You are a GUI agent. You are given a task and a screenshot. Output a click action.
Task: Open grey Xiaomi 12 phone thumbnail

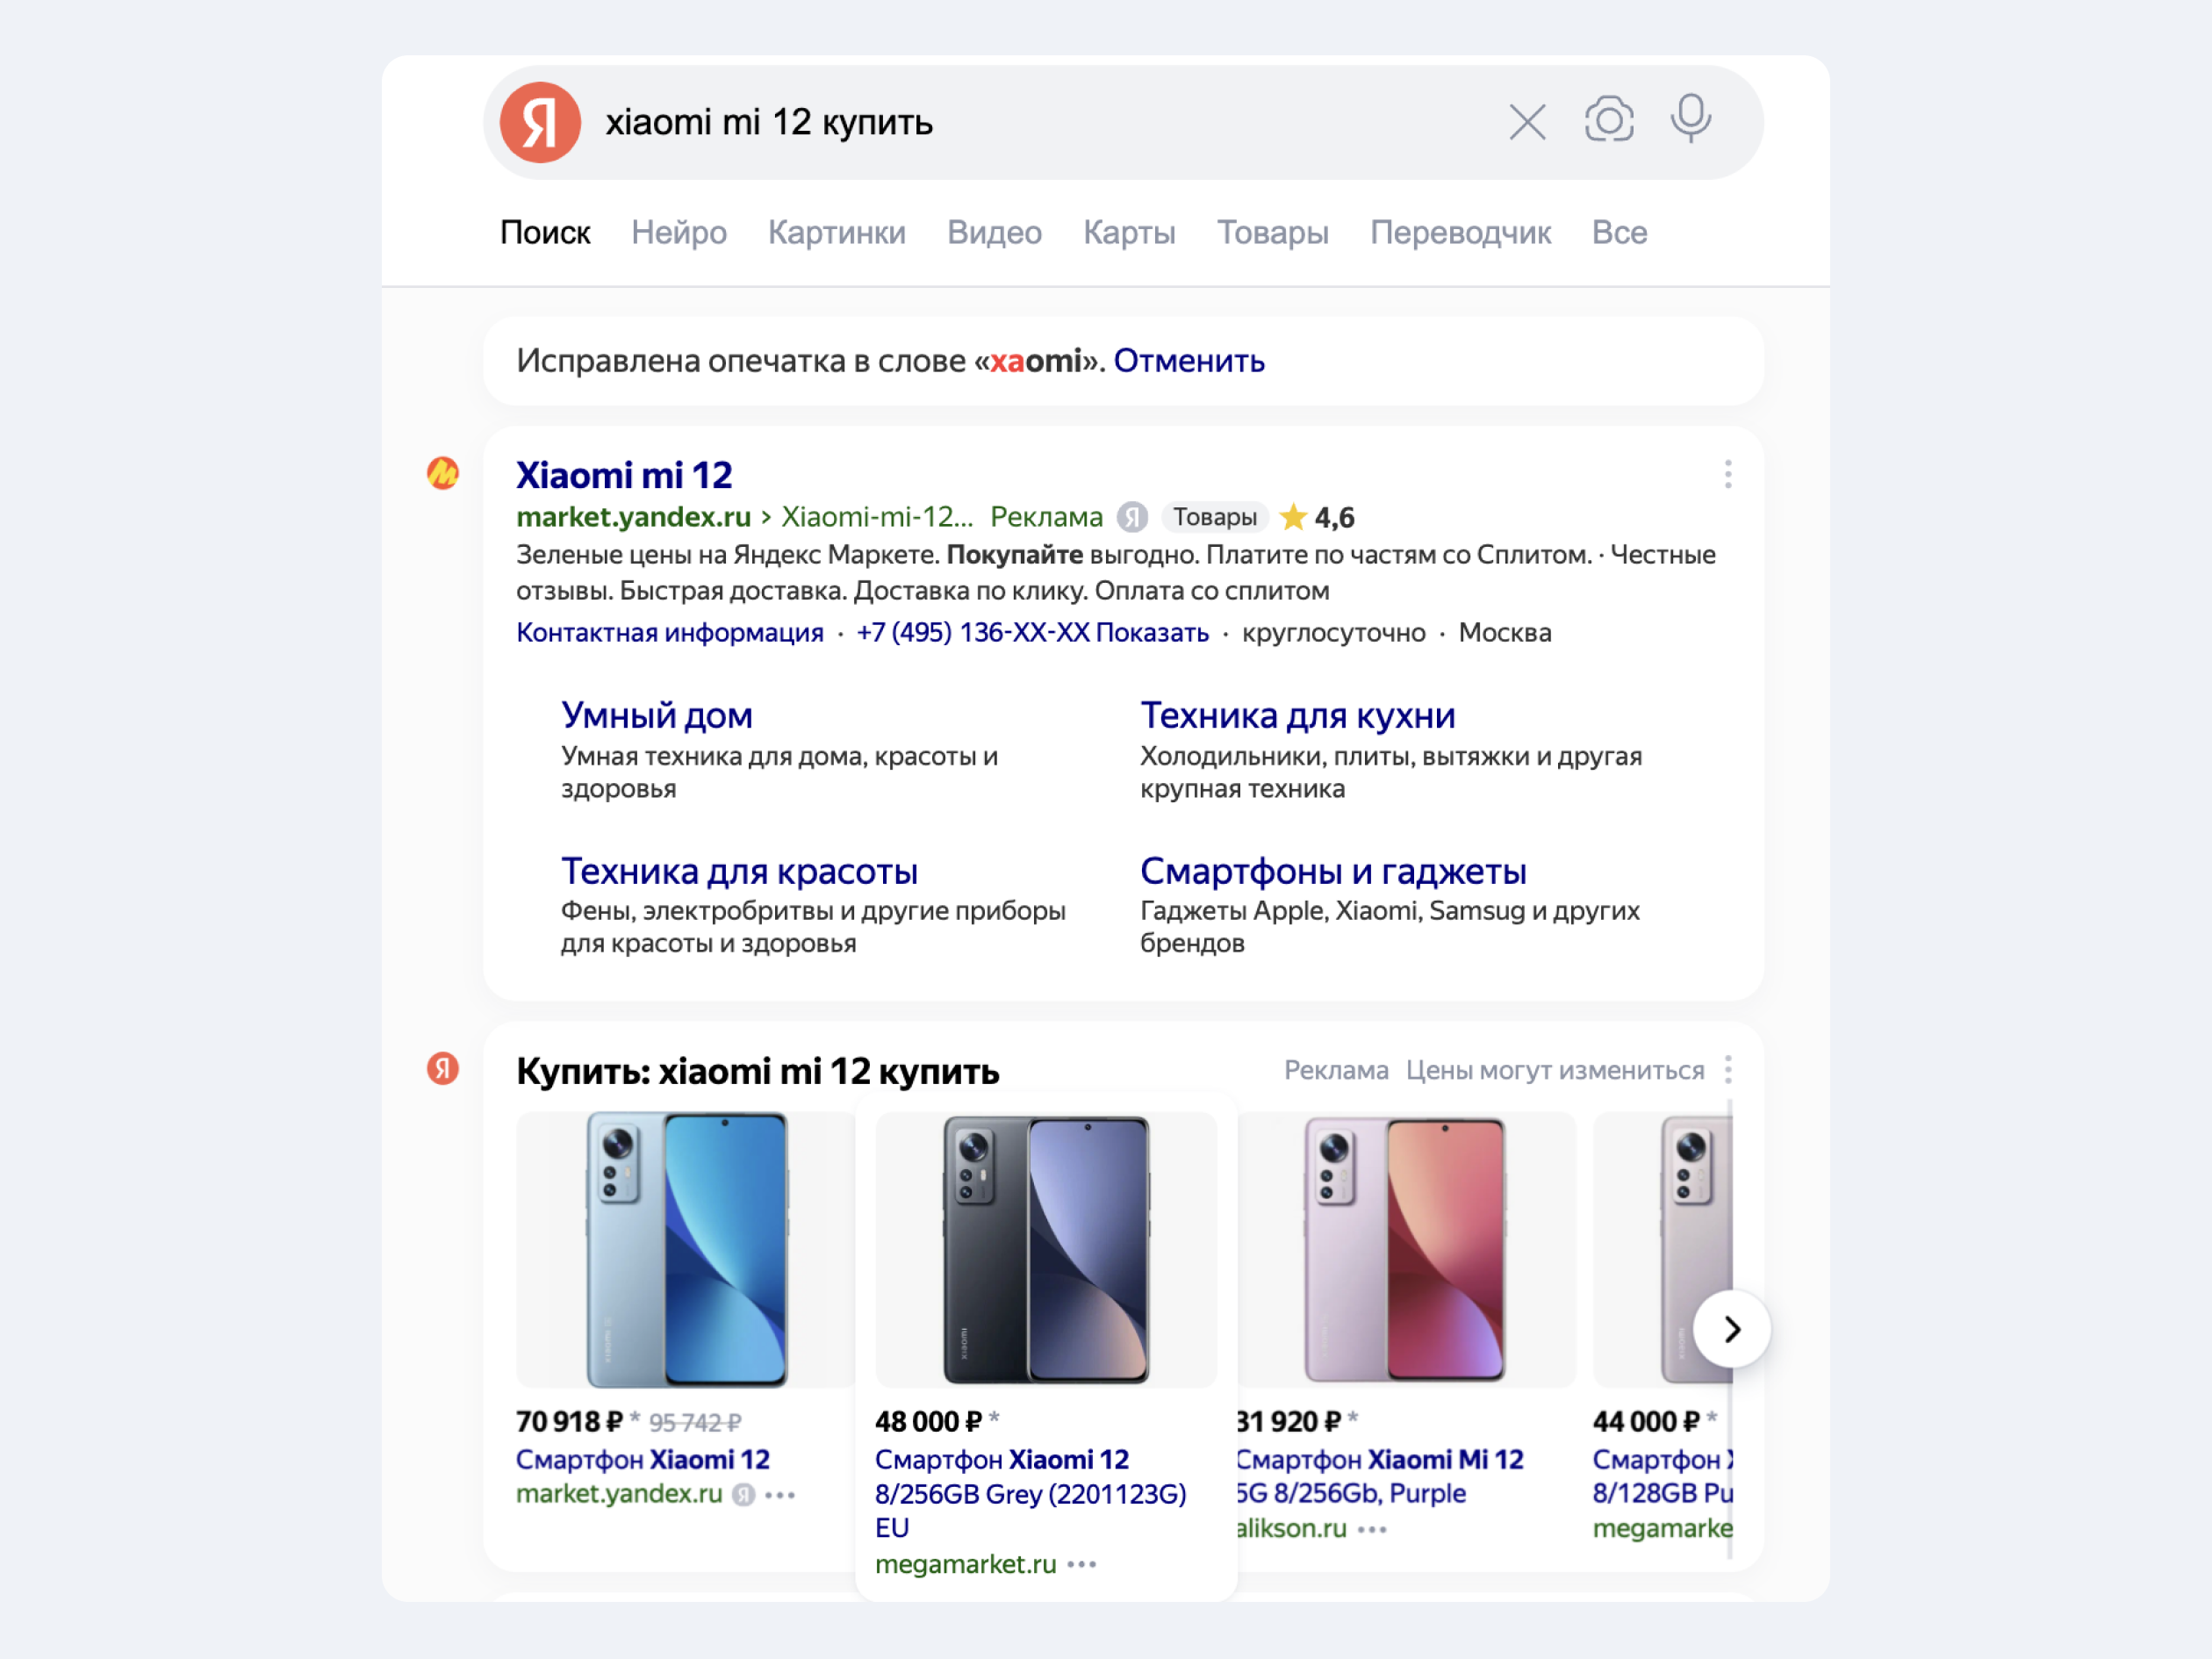[x=1046, y=1249]
